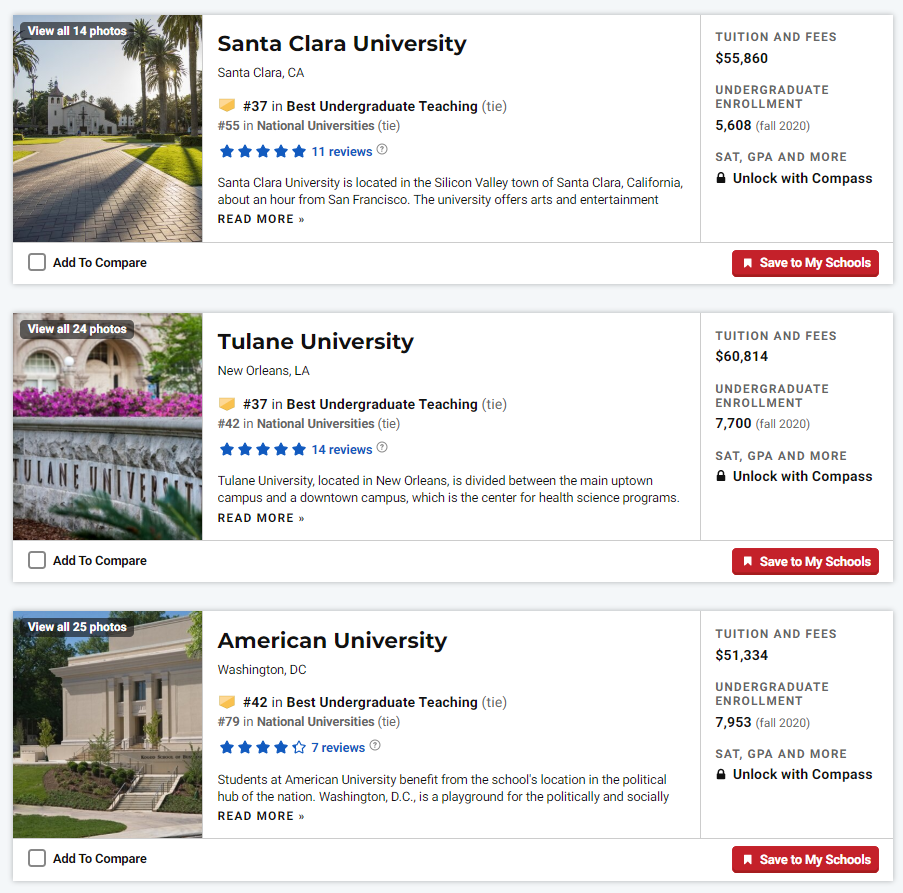Click the reviews info icon next to Tulane's 14 reviews
903x893 pixels.
(x=382, y=447)
